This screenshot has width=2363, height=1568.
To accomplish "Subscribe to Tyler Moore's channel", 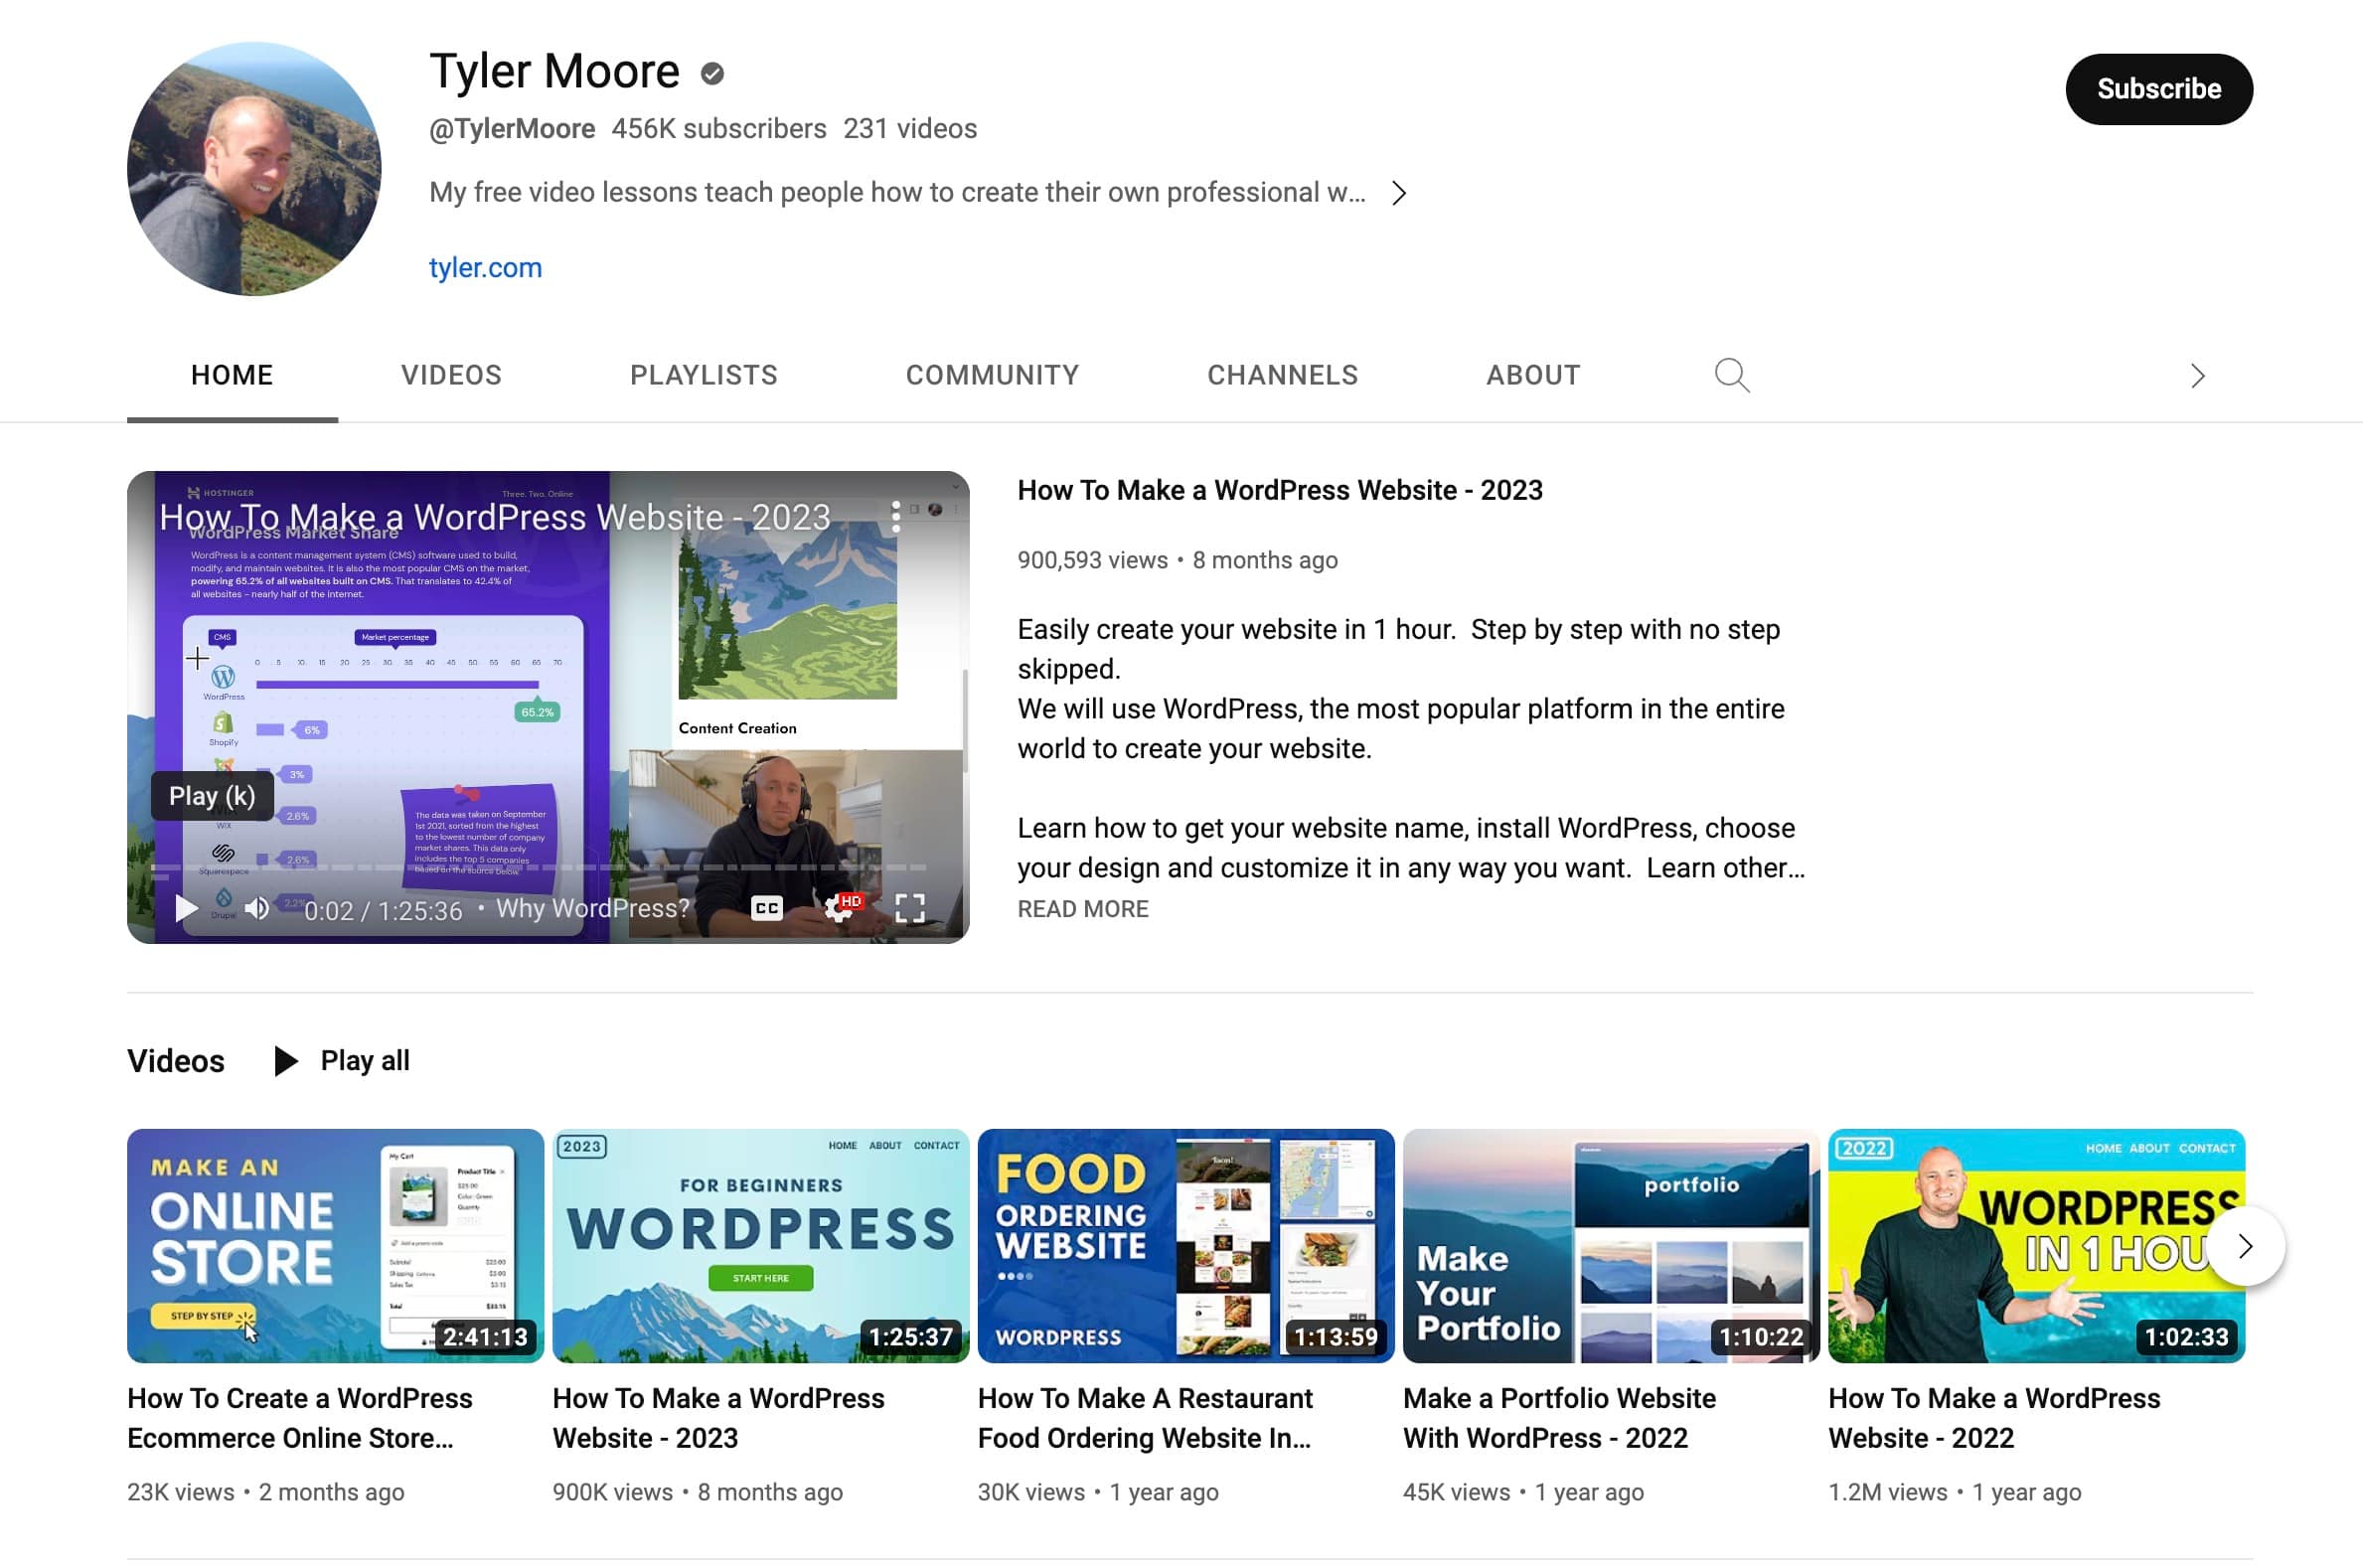I will point(2159,89).
